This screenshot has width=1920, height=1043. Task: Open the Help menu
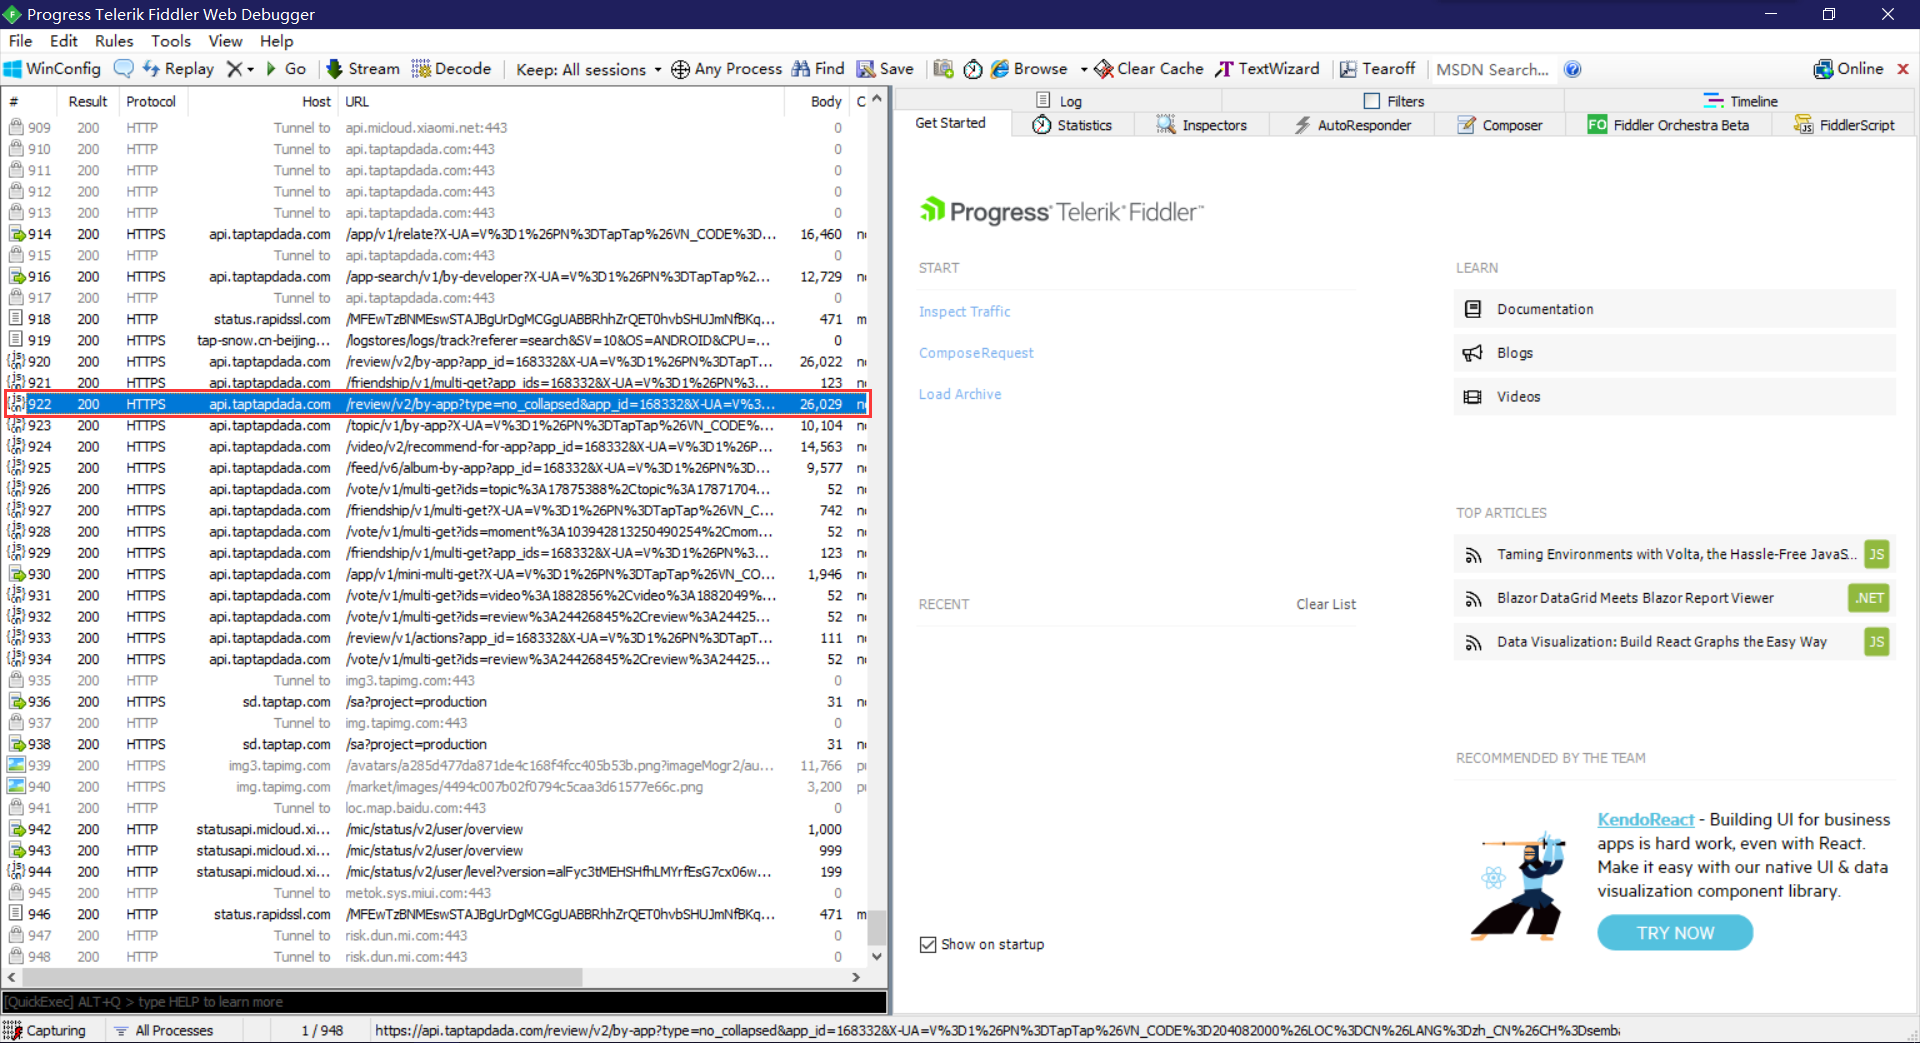[x=277, y=41]
